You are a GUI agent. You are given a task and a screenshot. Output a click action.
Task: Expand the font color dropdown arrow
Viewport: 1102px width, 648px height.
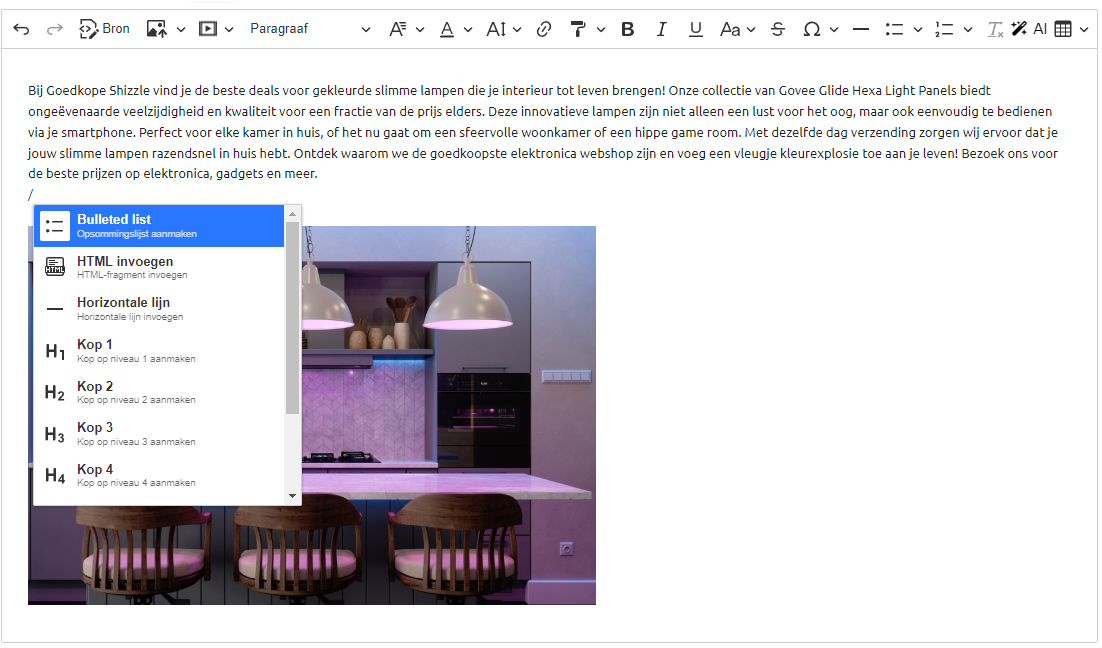[x=468, y=29]
